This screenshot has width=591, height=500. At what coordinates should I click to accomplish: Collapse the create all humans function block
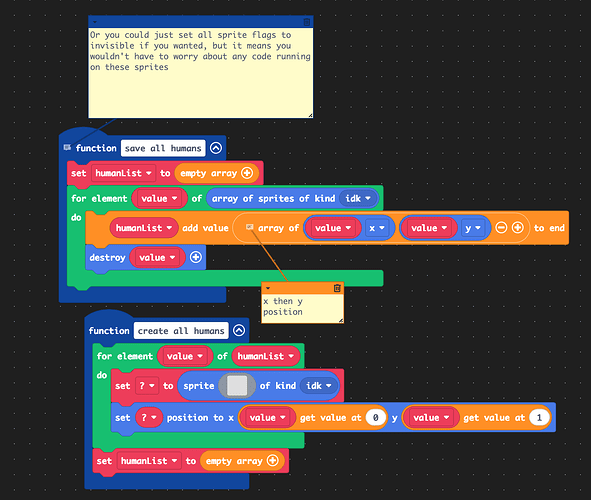pos(239,330)
